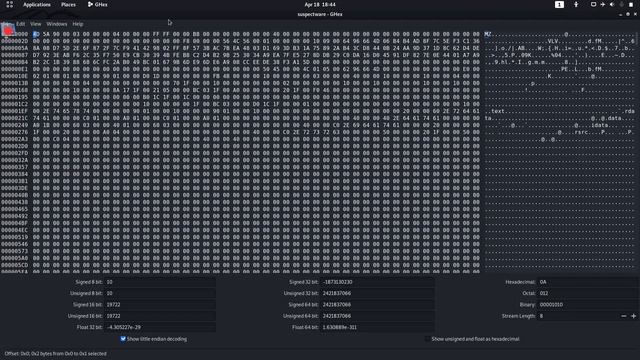Screen dimensions: 640x360
Task: Select the 5A byte in the first hex row
Action: (46, 34)
